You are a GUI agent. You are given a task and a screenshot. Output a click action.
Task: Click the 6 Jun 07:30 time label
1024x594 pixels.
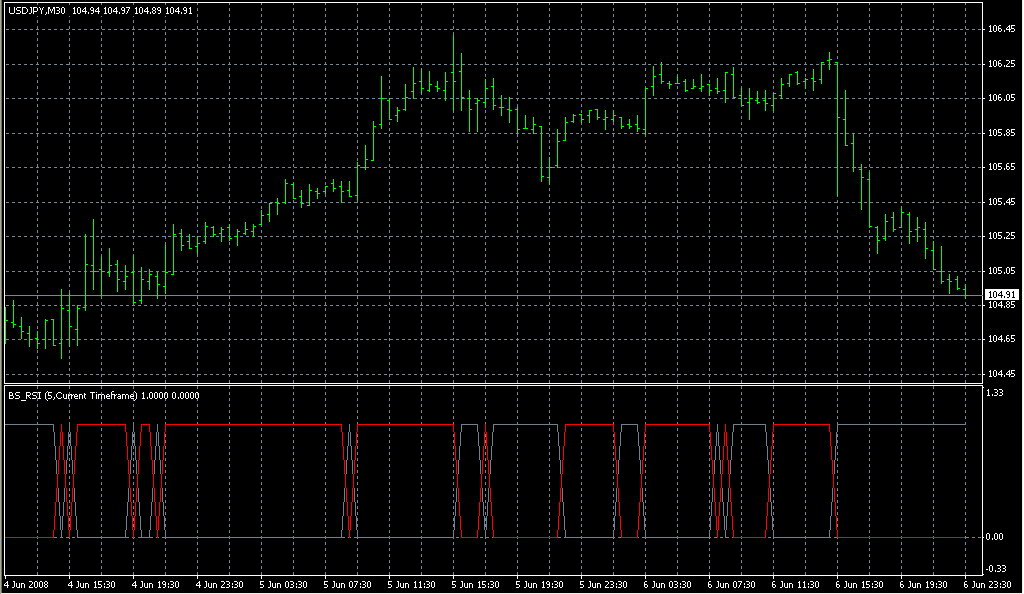coord(731,585)
